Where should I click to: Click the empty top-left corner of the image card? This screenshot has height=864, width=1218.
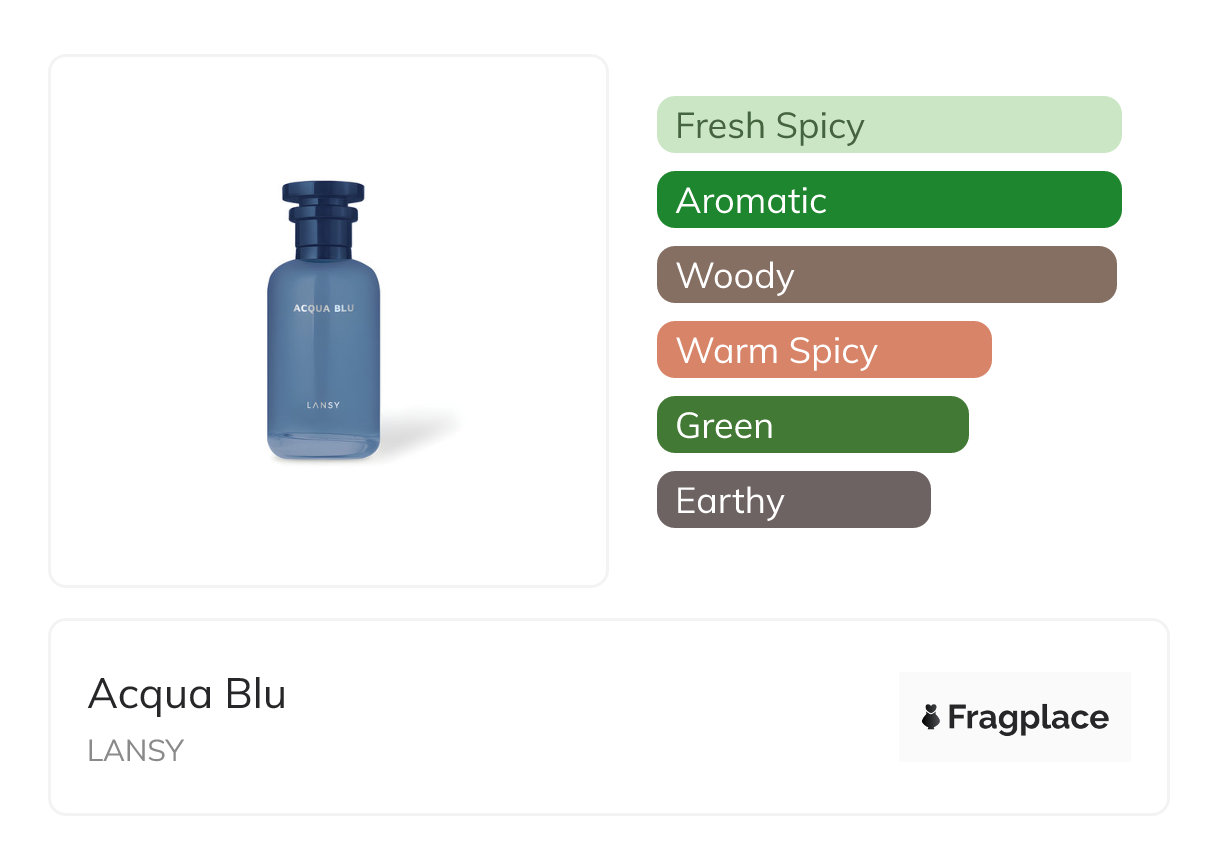(90, 95)
